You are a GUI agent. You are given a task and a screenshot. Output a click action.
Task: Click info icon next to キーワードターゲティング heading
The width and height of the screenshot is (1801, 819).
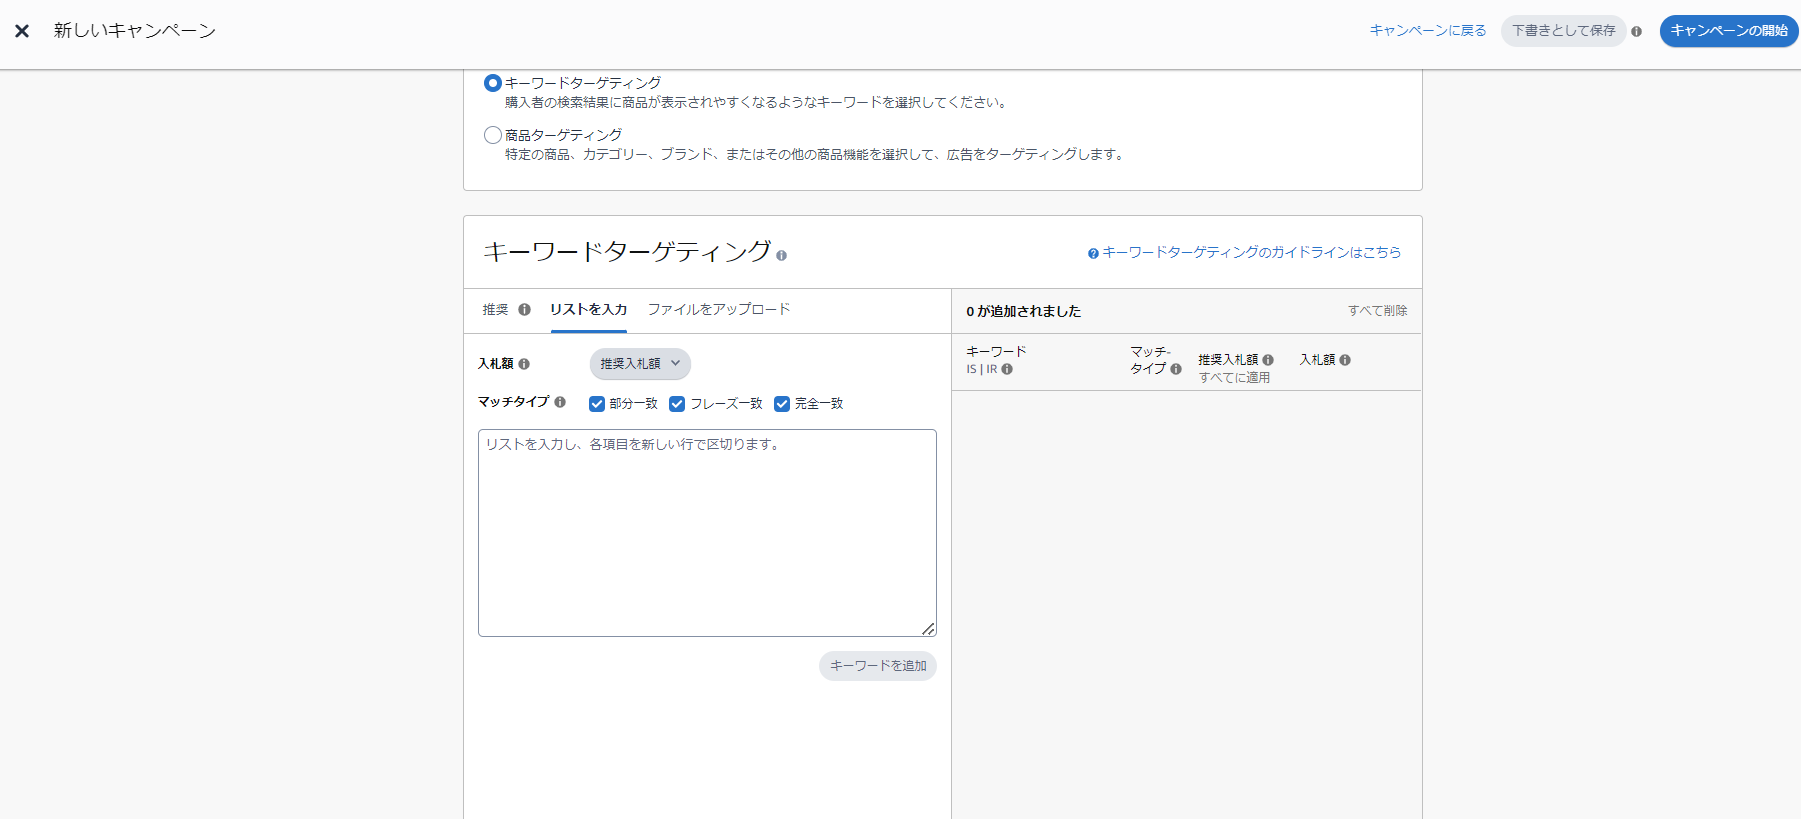tap(781, 255)
